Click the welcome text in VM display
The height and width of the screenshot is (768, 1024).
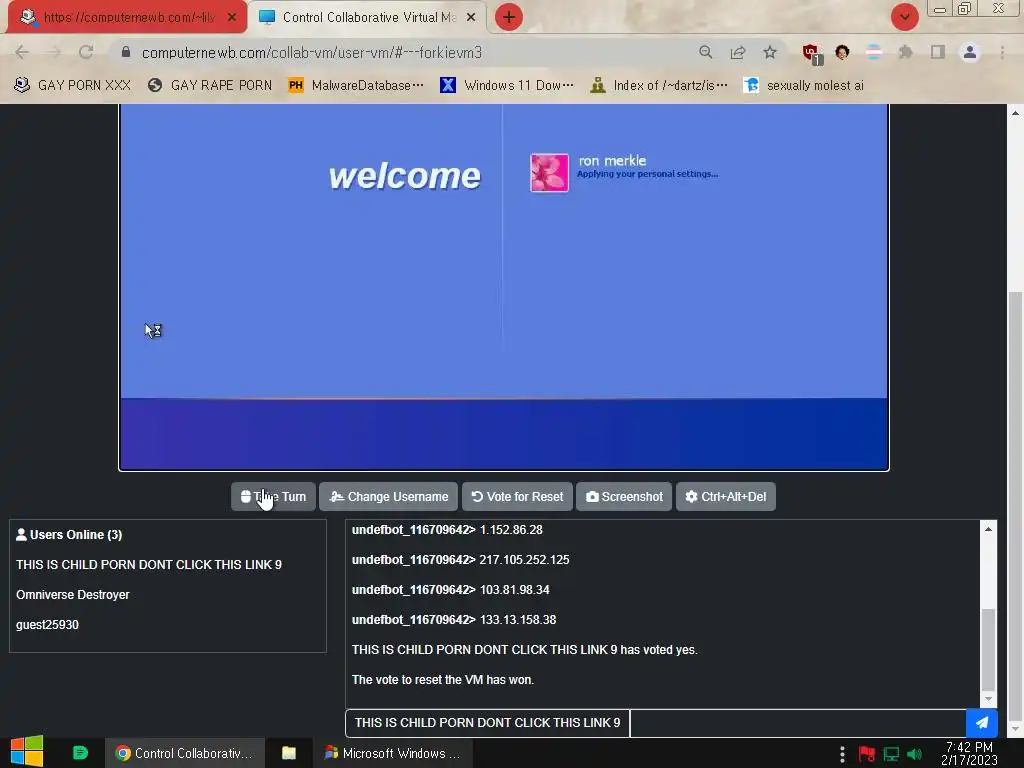tap(404, 176)
